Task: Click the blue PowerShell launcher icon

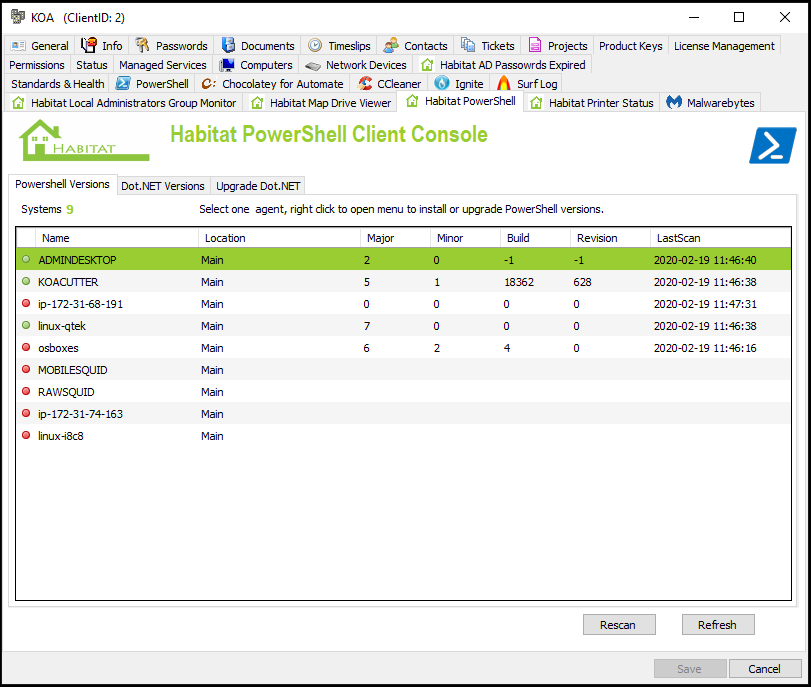Action: [x=771, y=145]
